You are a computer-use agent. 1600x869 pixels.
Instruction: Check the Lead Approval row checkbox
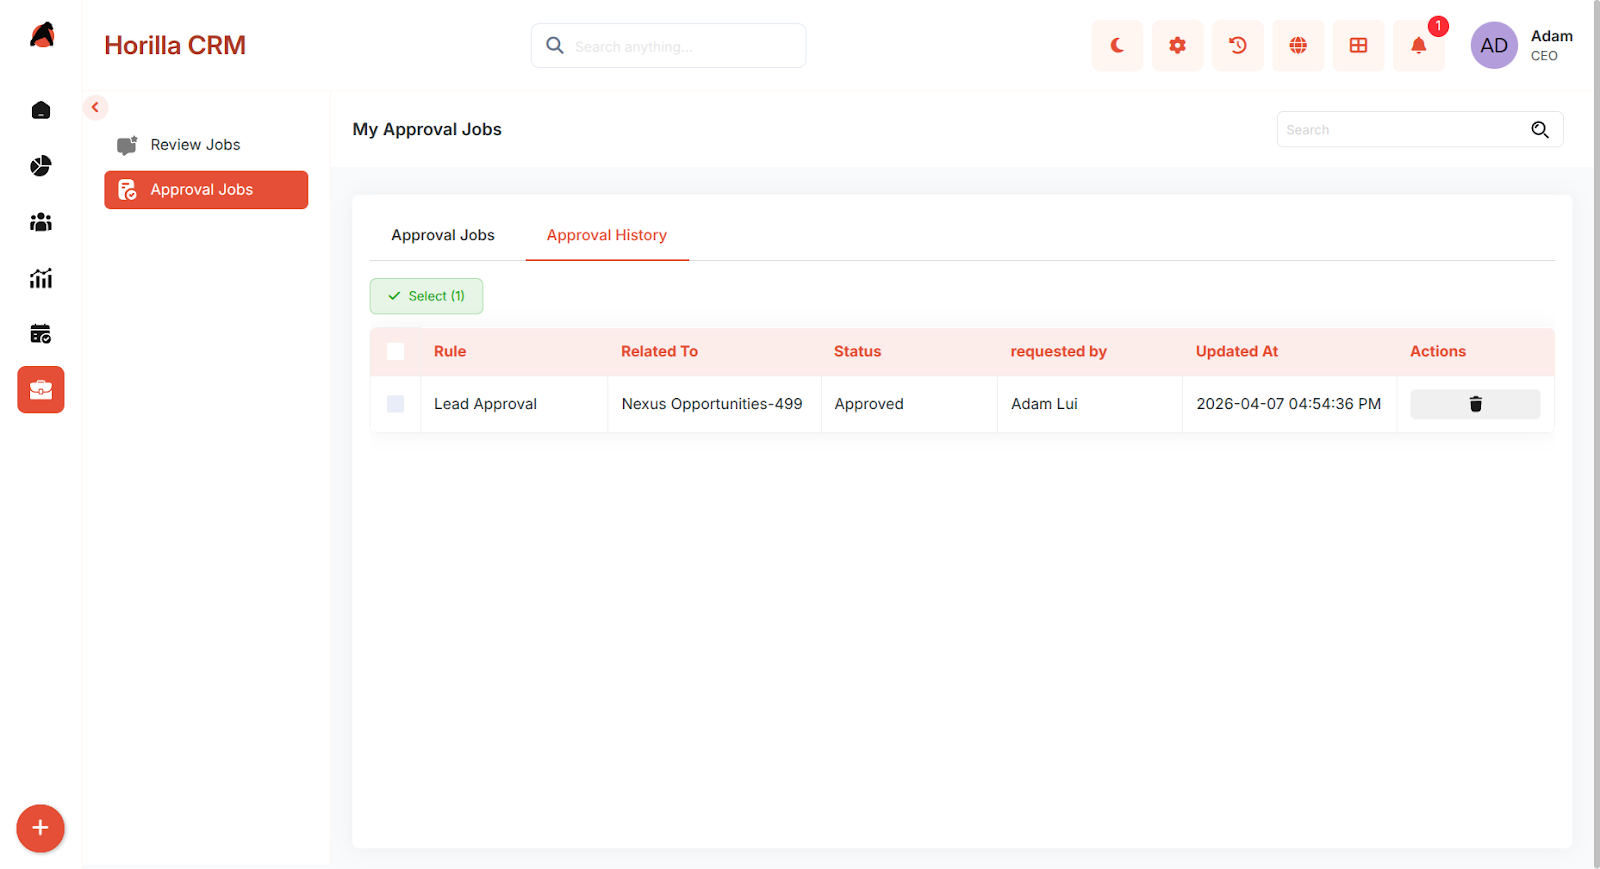396,404
